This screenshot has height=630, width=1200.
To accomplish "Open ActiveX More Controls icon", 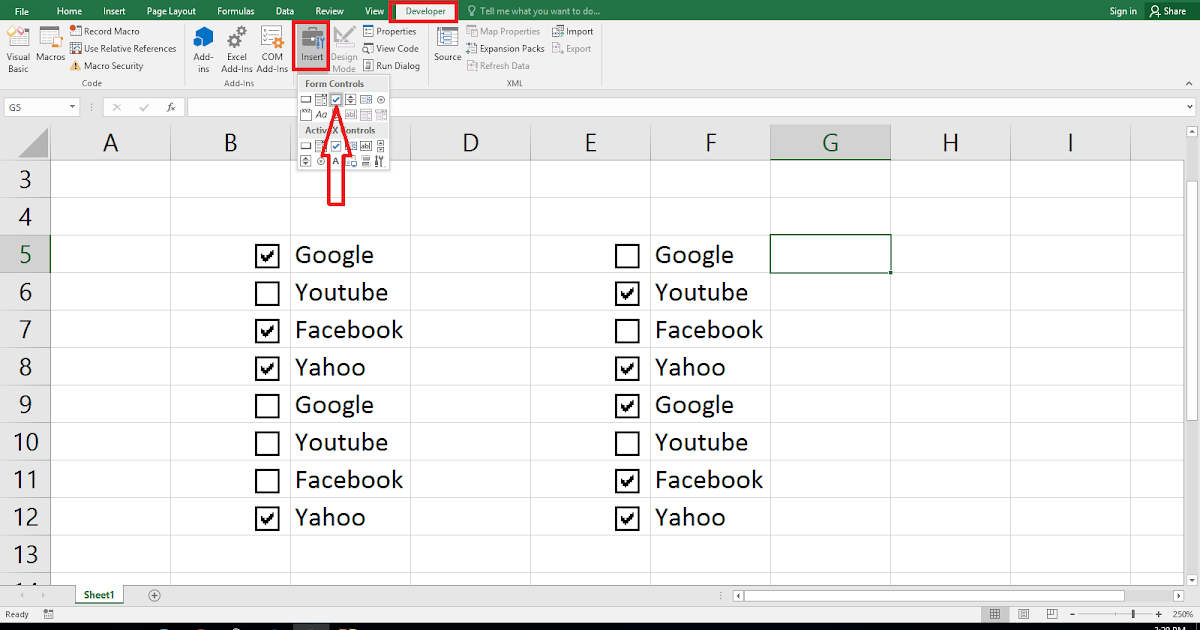I will tap(381, 161).
